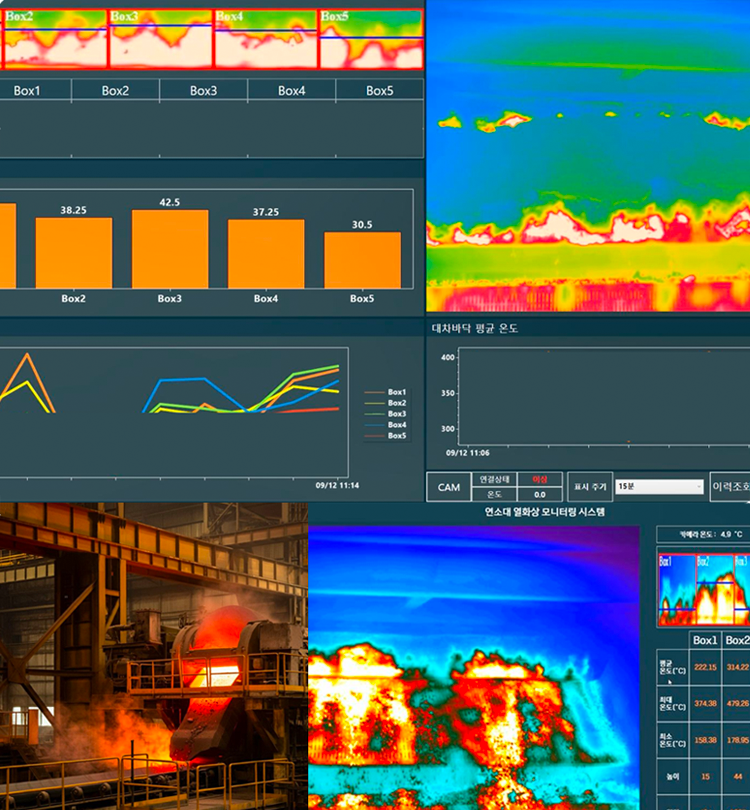Click the 대차바닥 평균 온도 chart area
The height and width of the screenshot is (810, 750).
pos(590,400)
